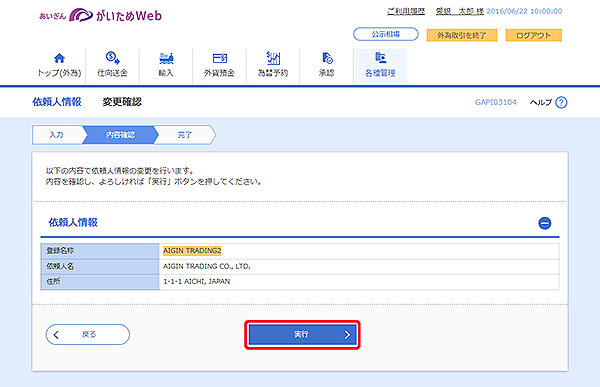Click the 戻る back button
600x387 pixels.
pos(88,335)
